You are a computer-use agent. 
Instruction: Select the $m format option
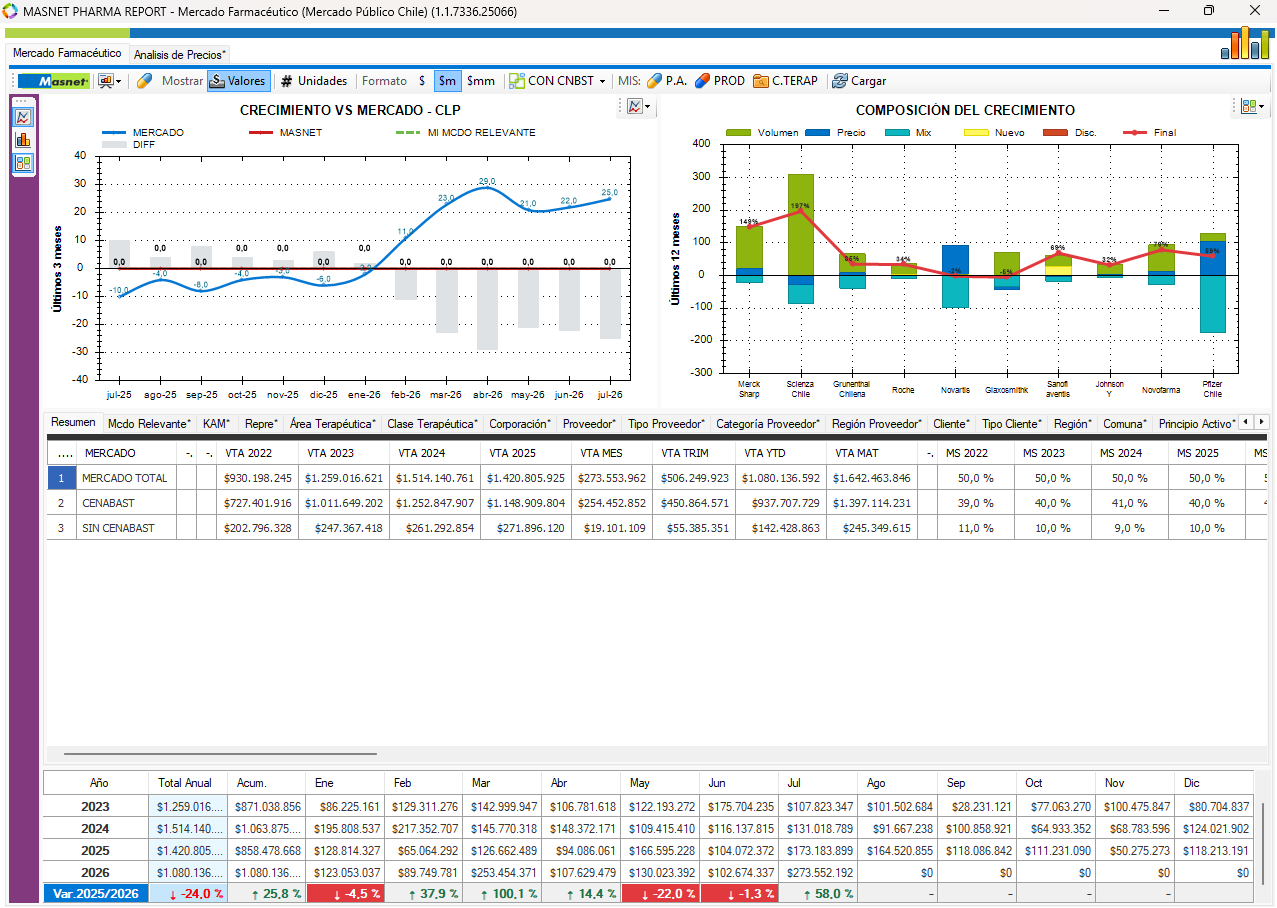(447, 81)
